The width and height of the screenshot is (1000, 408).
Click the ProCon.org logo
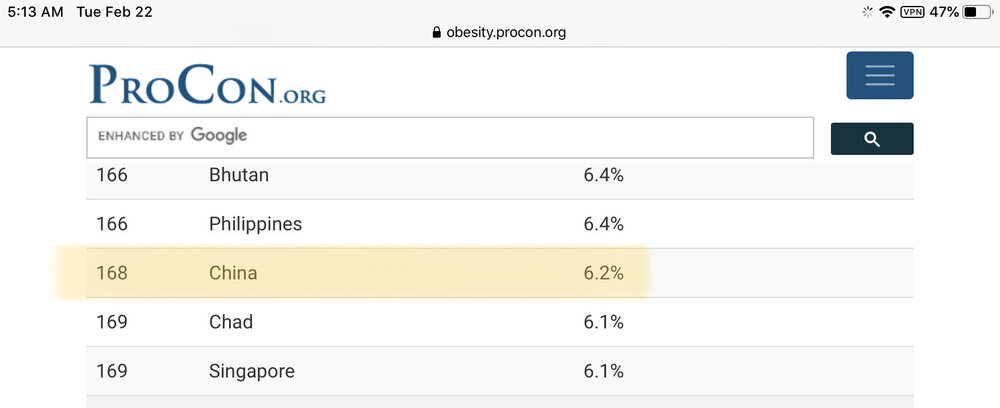207,85
